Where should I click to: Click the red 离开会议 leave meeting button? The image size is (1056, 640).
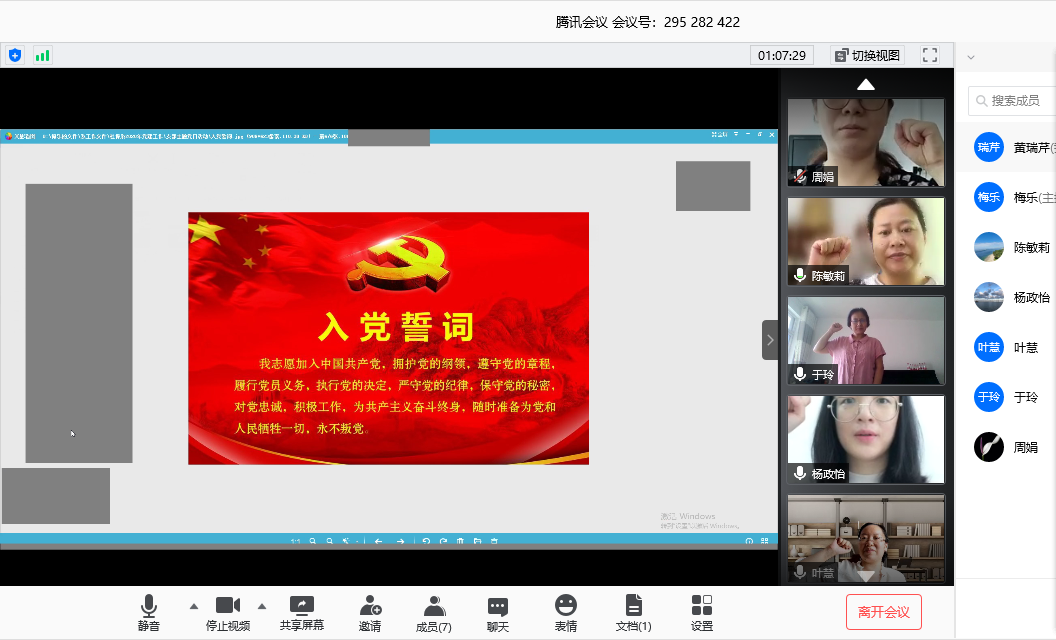point(883,612)
